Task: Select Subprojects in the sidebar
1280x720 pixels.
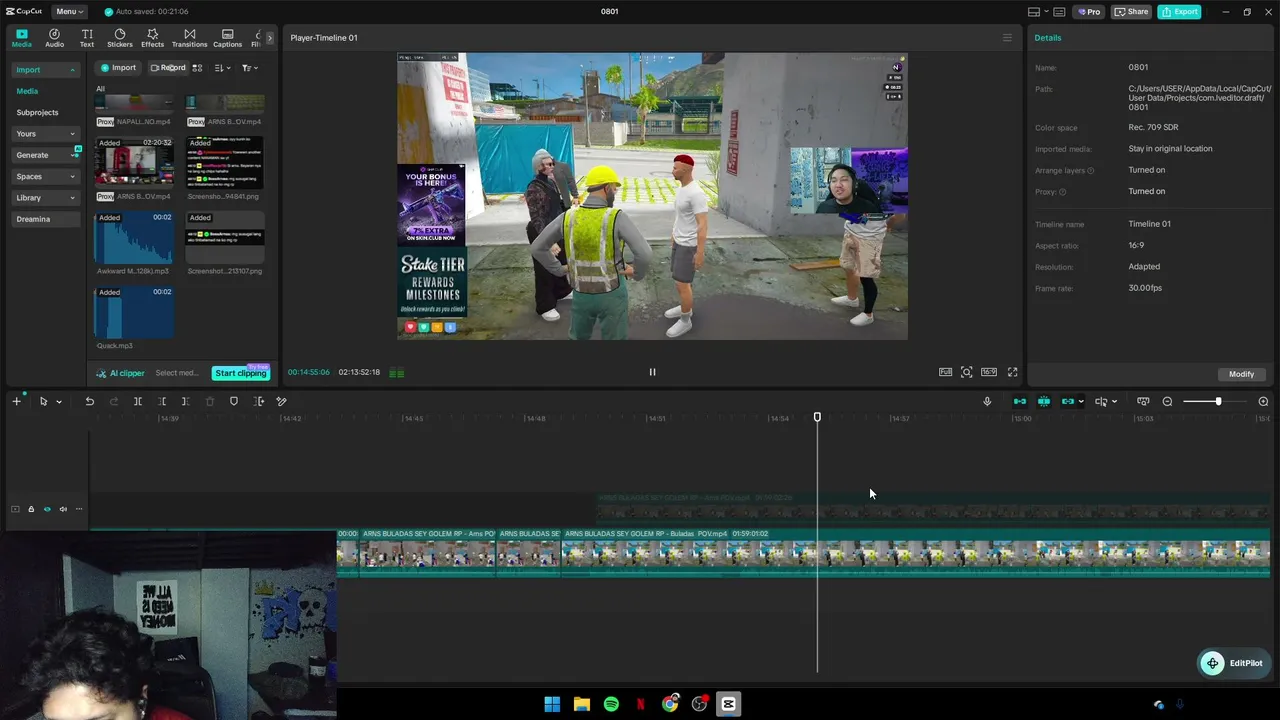Action: 37,113
